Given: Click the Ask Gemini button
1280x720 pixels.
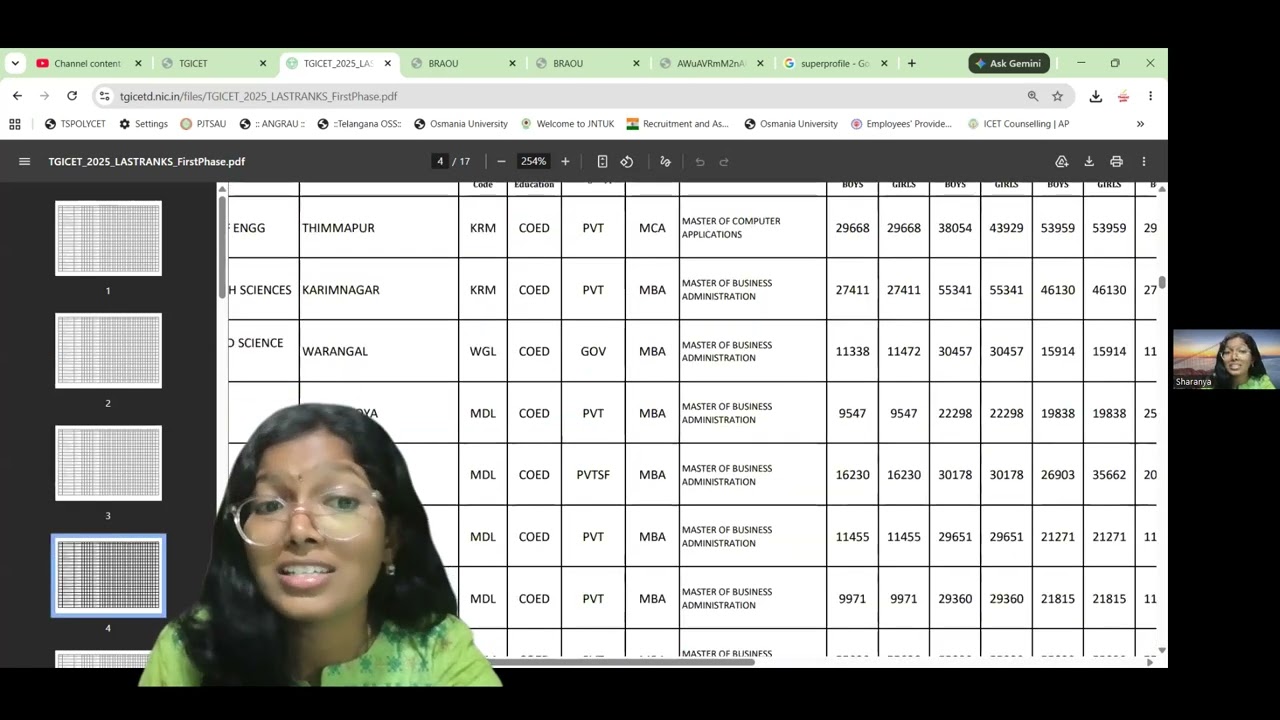Looking at the screenshot, I should pyautogui.click(x=1009, y=63).
